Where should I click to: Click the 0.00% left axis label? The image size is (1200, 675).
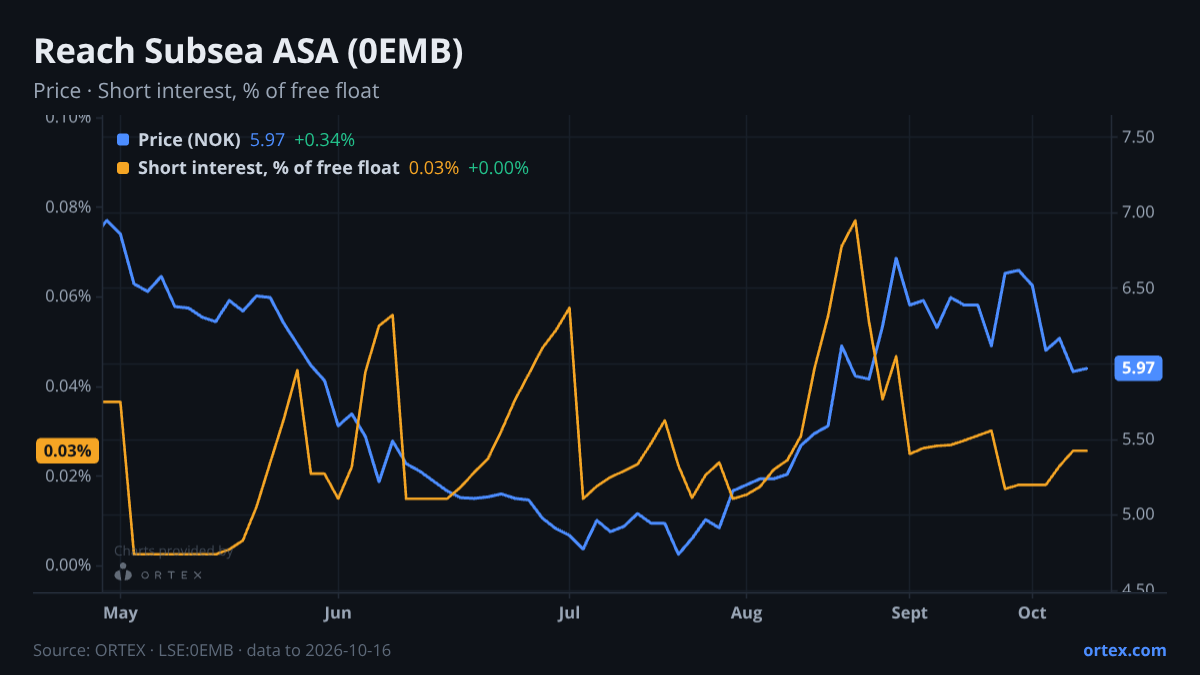(70, 565)
